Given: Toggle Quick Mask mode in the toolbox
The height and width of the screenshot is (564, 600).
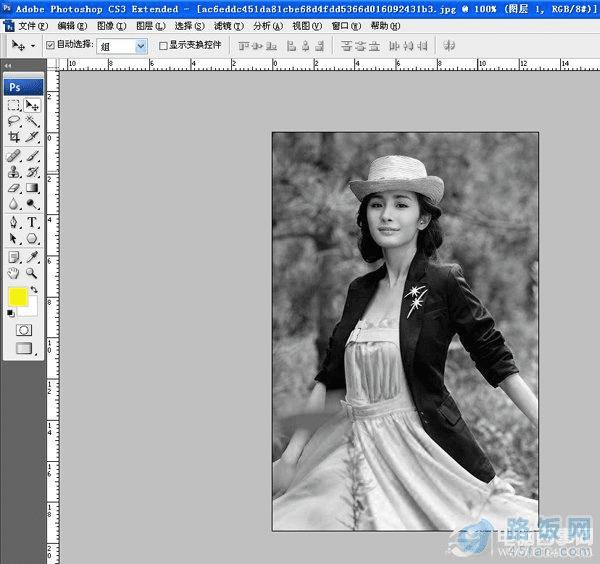Looking at the screenshot, I should coord(24,329).
